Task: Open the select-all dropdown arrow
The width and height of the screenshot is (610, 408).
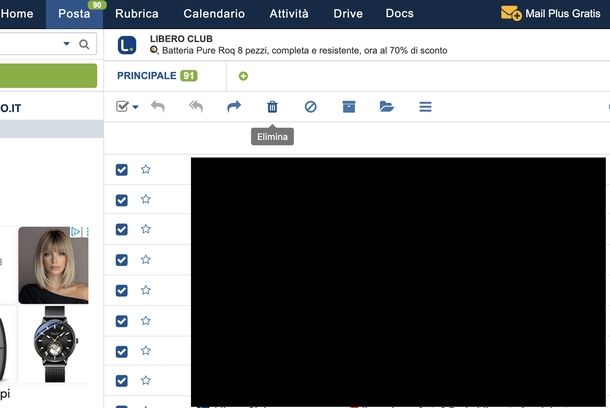Action: tap(135, 107)
